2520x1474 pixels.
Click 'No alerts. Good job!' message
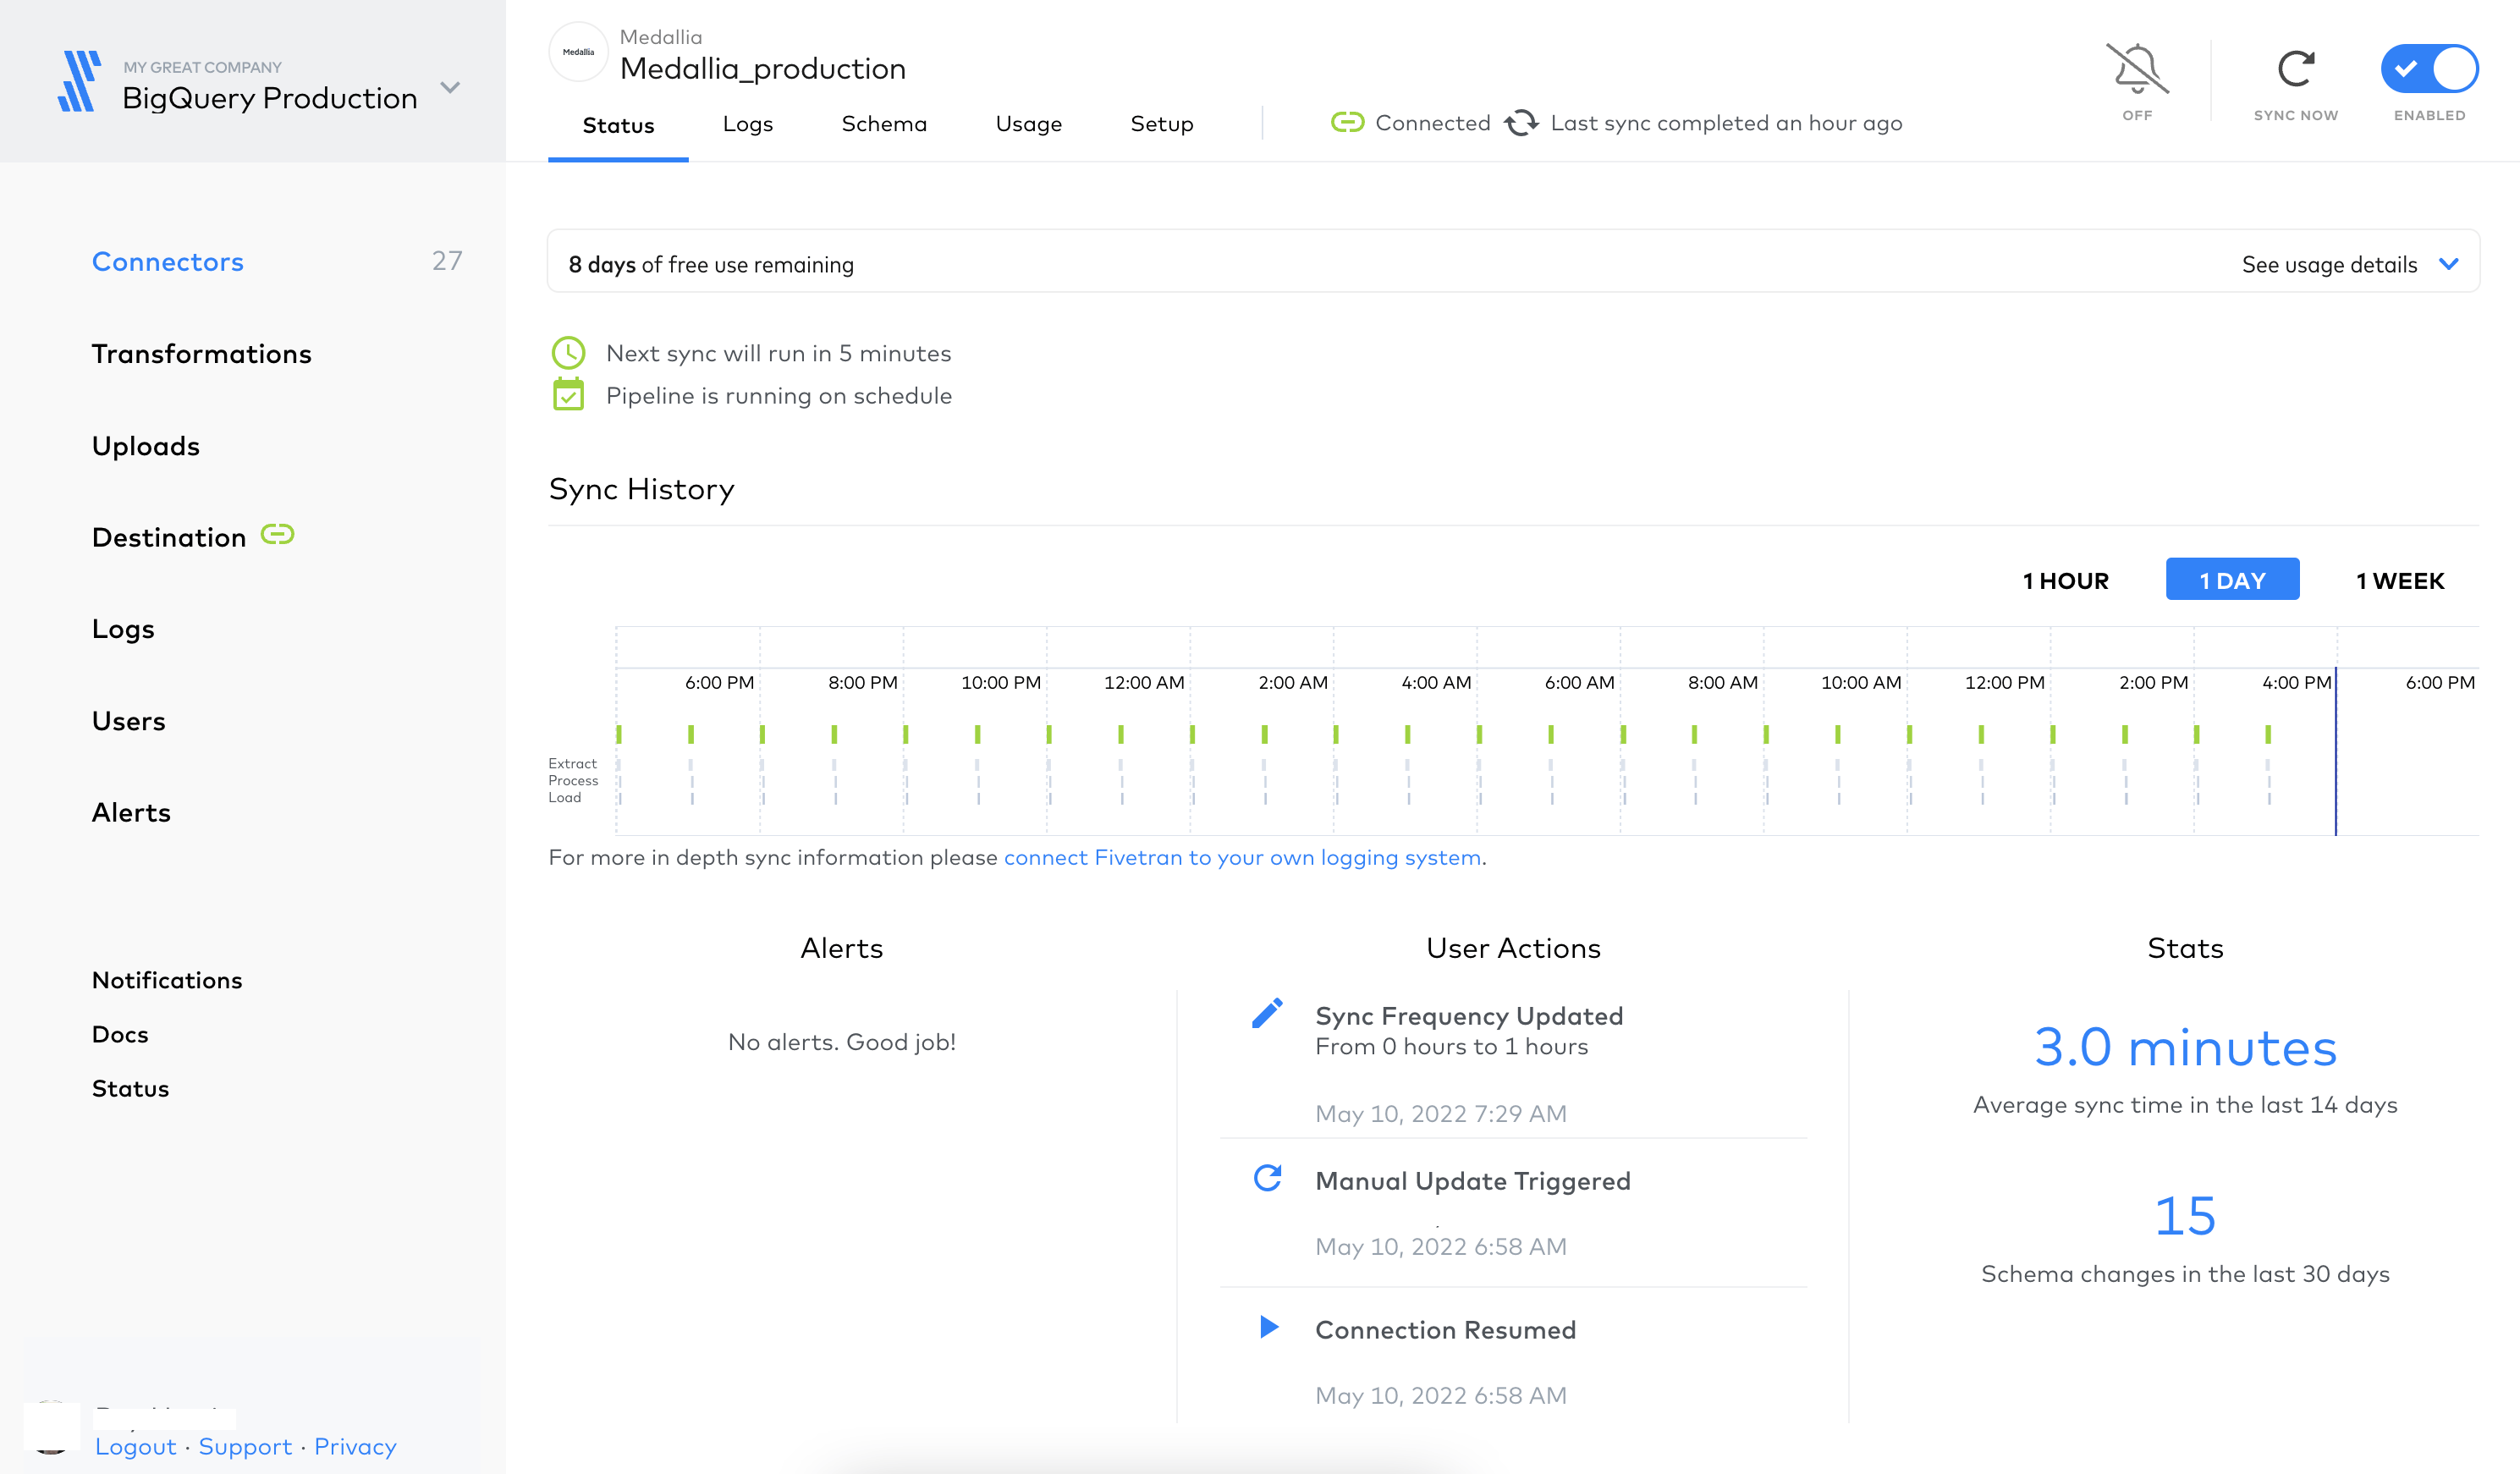842,1042
